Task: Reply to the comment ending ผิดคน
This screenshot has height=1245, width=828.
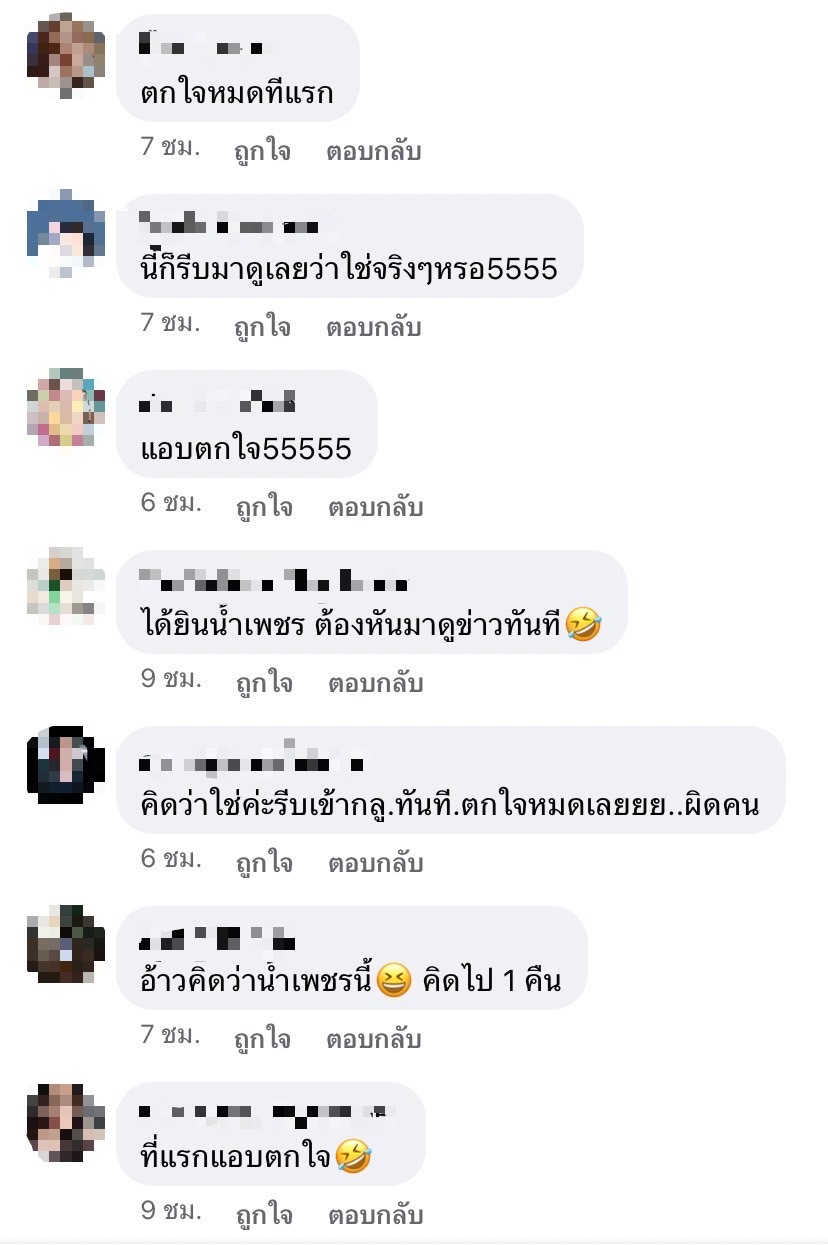Action: coord(376,862)
